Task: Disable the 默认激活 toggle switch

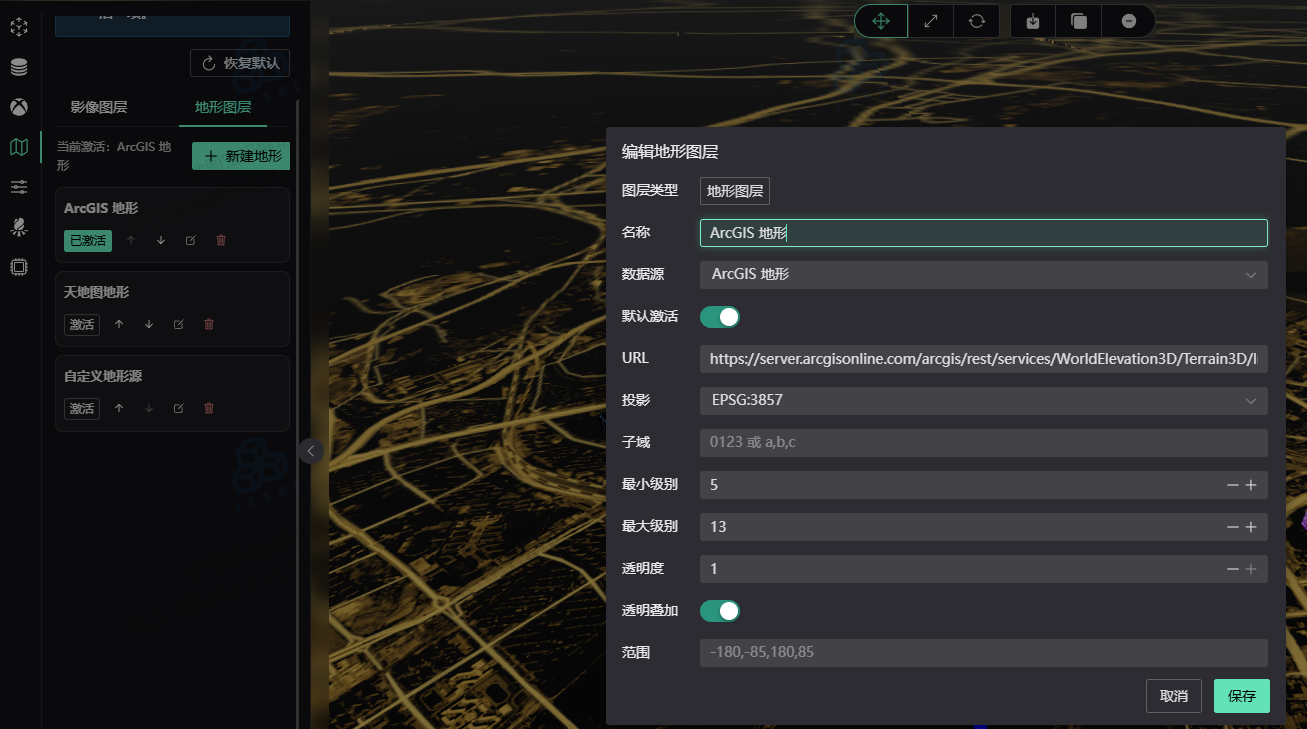Action: 719,316
